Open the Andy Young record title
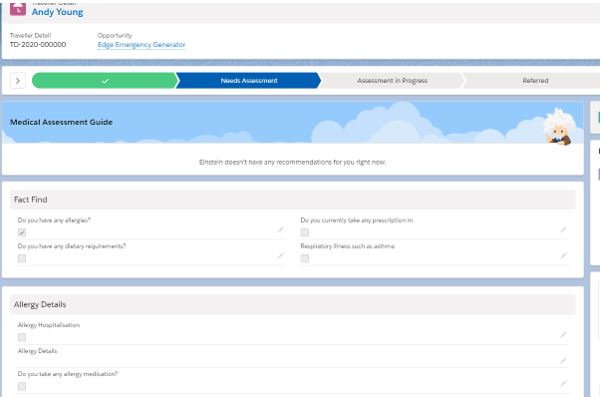The width and height of the screenshot is (602, 397). [x=58, y=12]
